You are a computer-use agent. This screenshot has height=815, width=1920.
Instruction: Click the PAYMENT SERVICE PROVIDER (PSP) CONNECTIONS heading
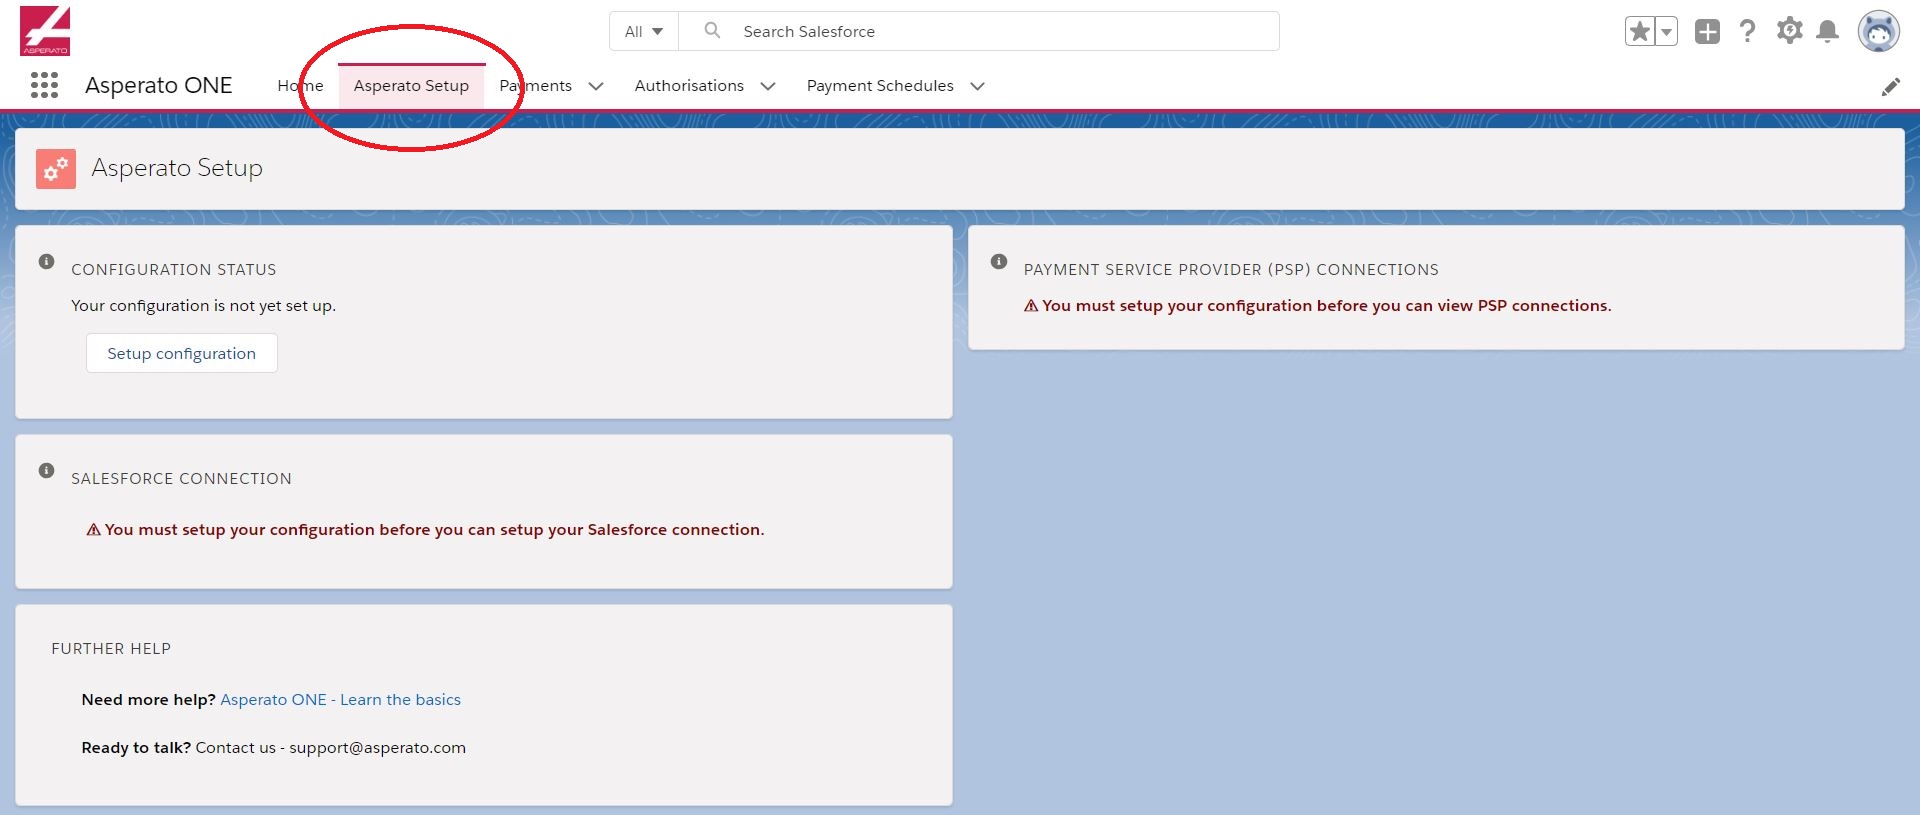click(x=1231, y=270)
